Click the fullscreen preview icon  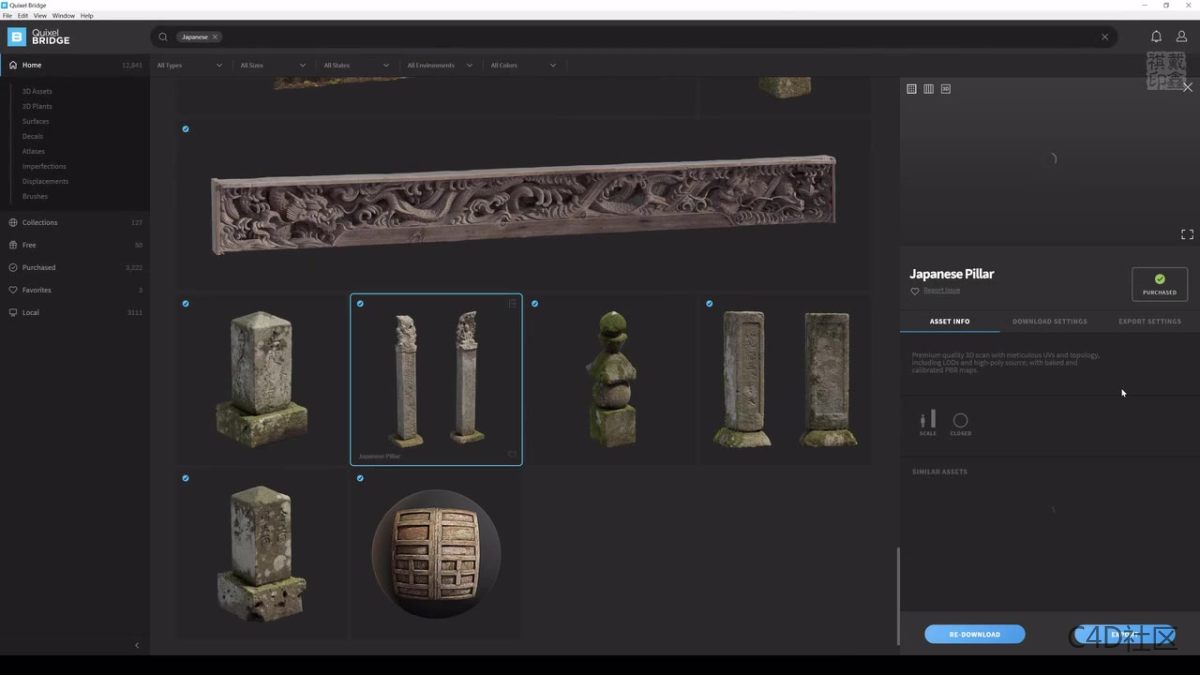[x=1187, y=234]
